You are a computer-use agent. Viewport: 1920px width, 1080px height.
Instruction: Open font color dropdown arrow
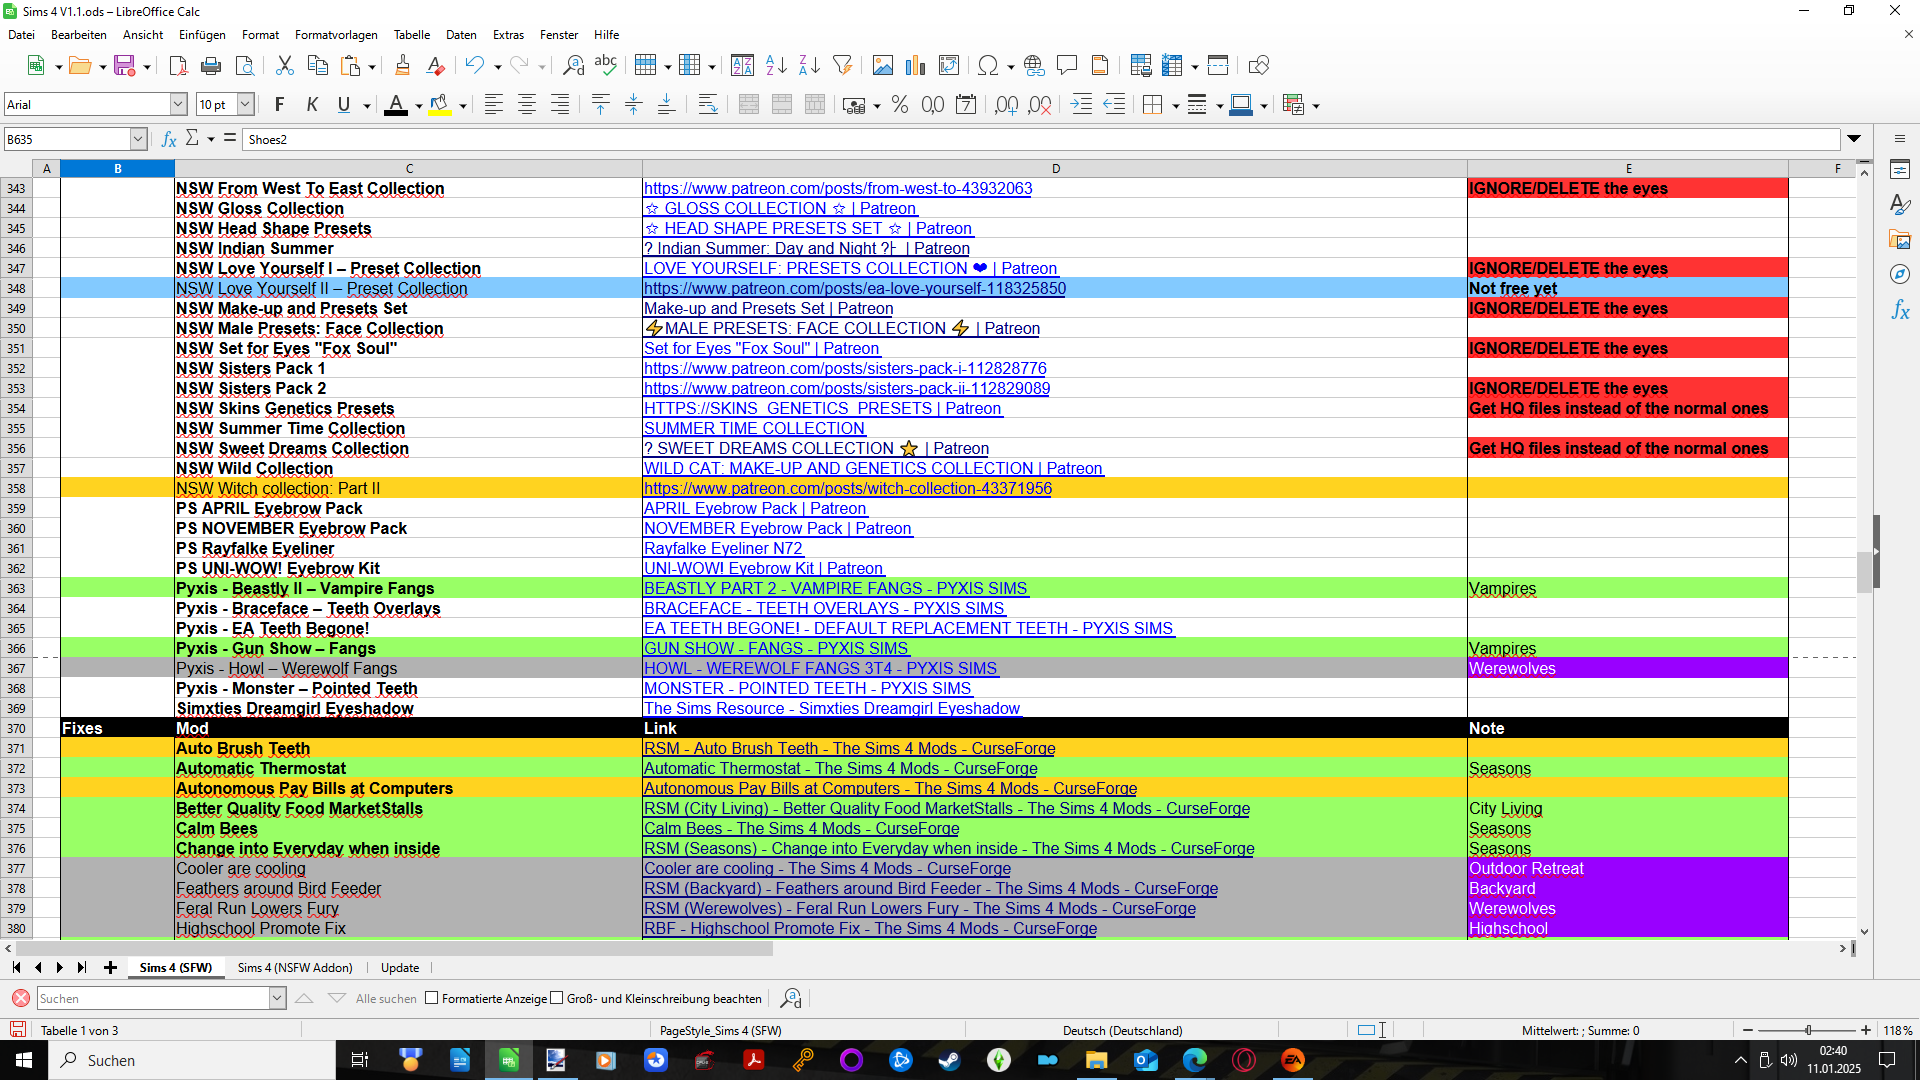point(419,106)
